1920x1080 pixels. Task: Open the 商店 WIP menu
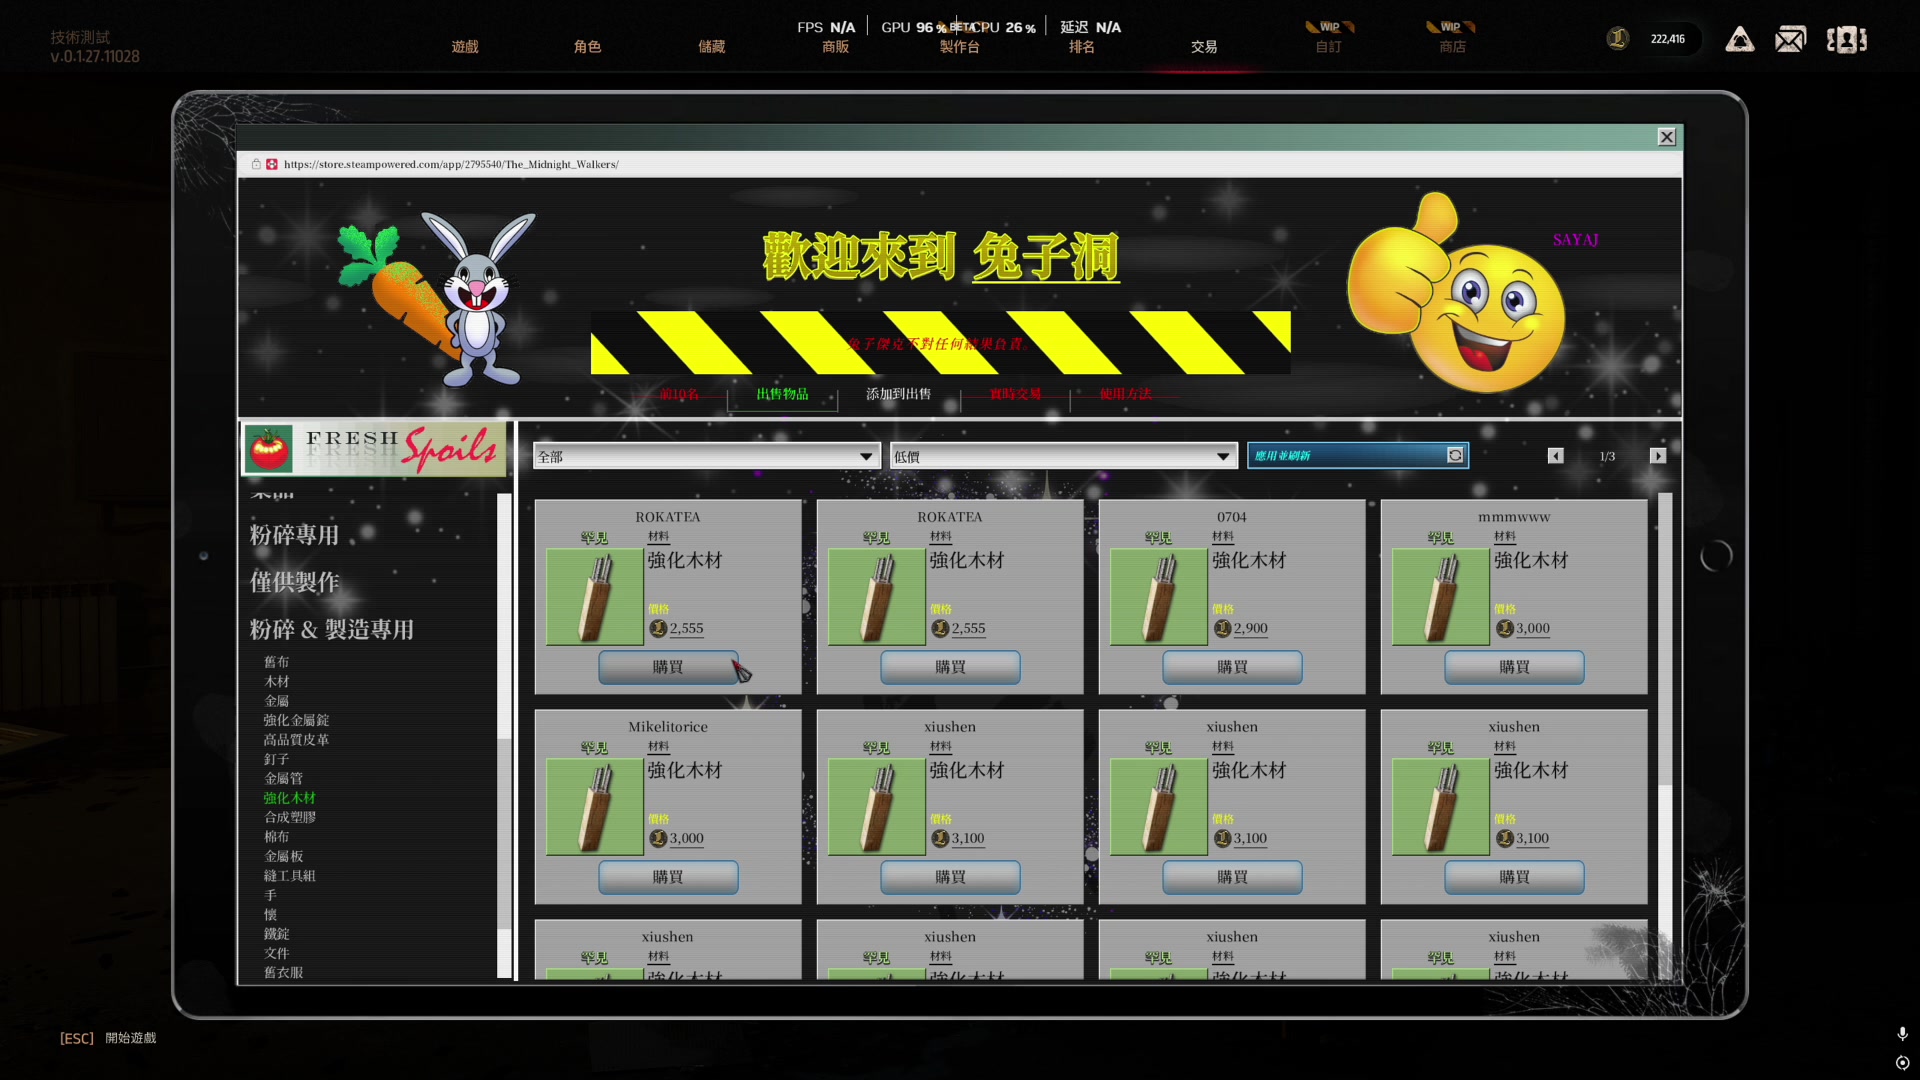point(1452,47)
